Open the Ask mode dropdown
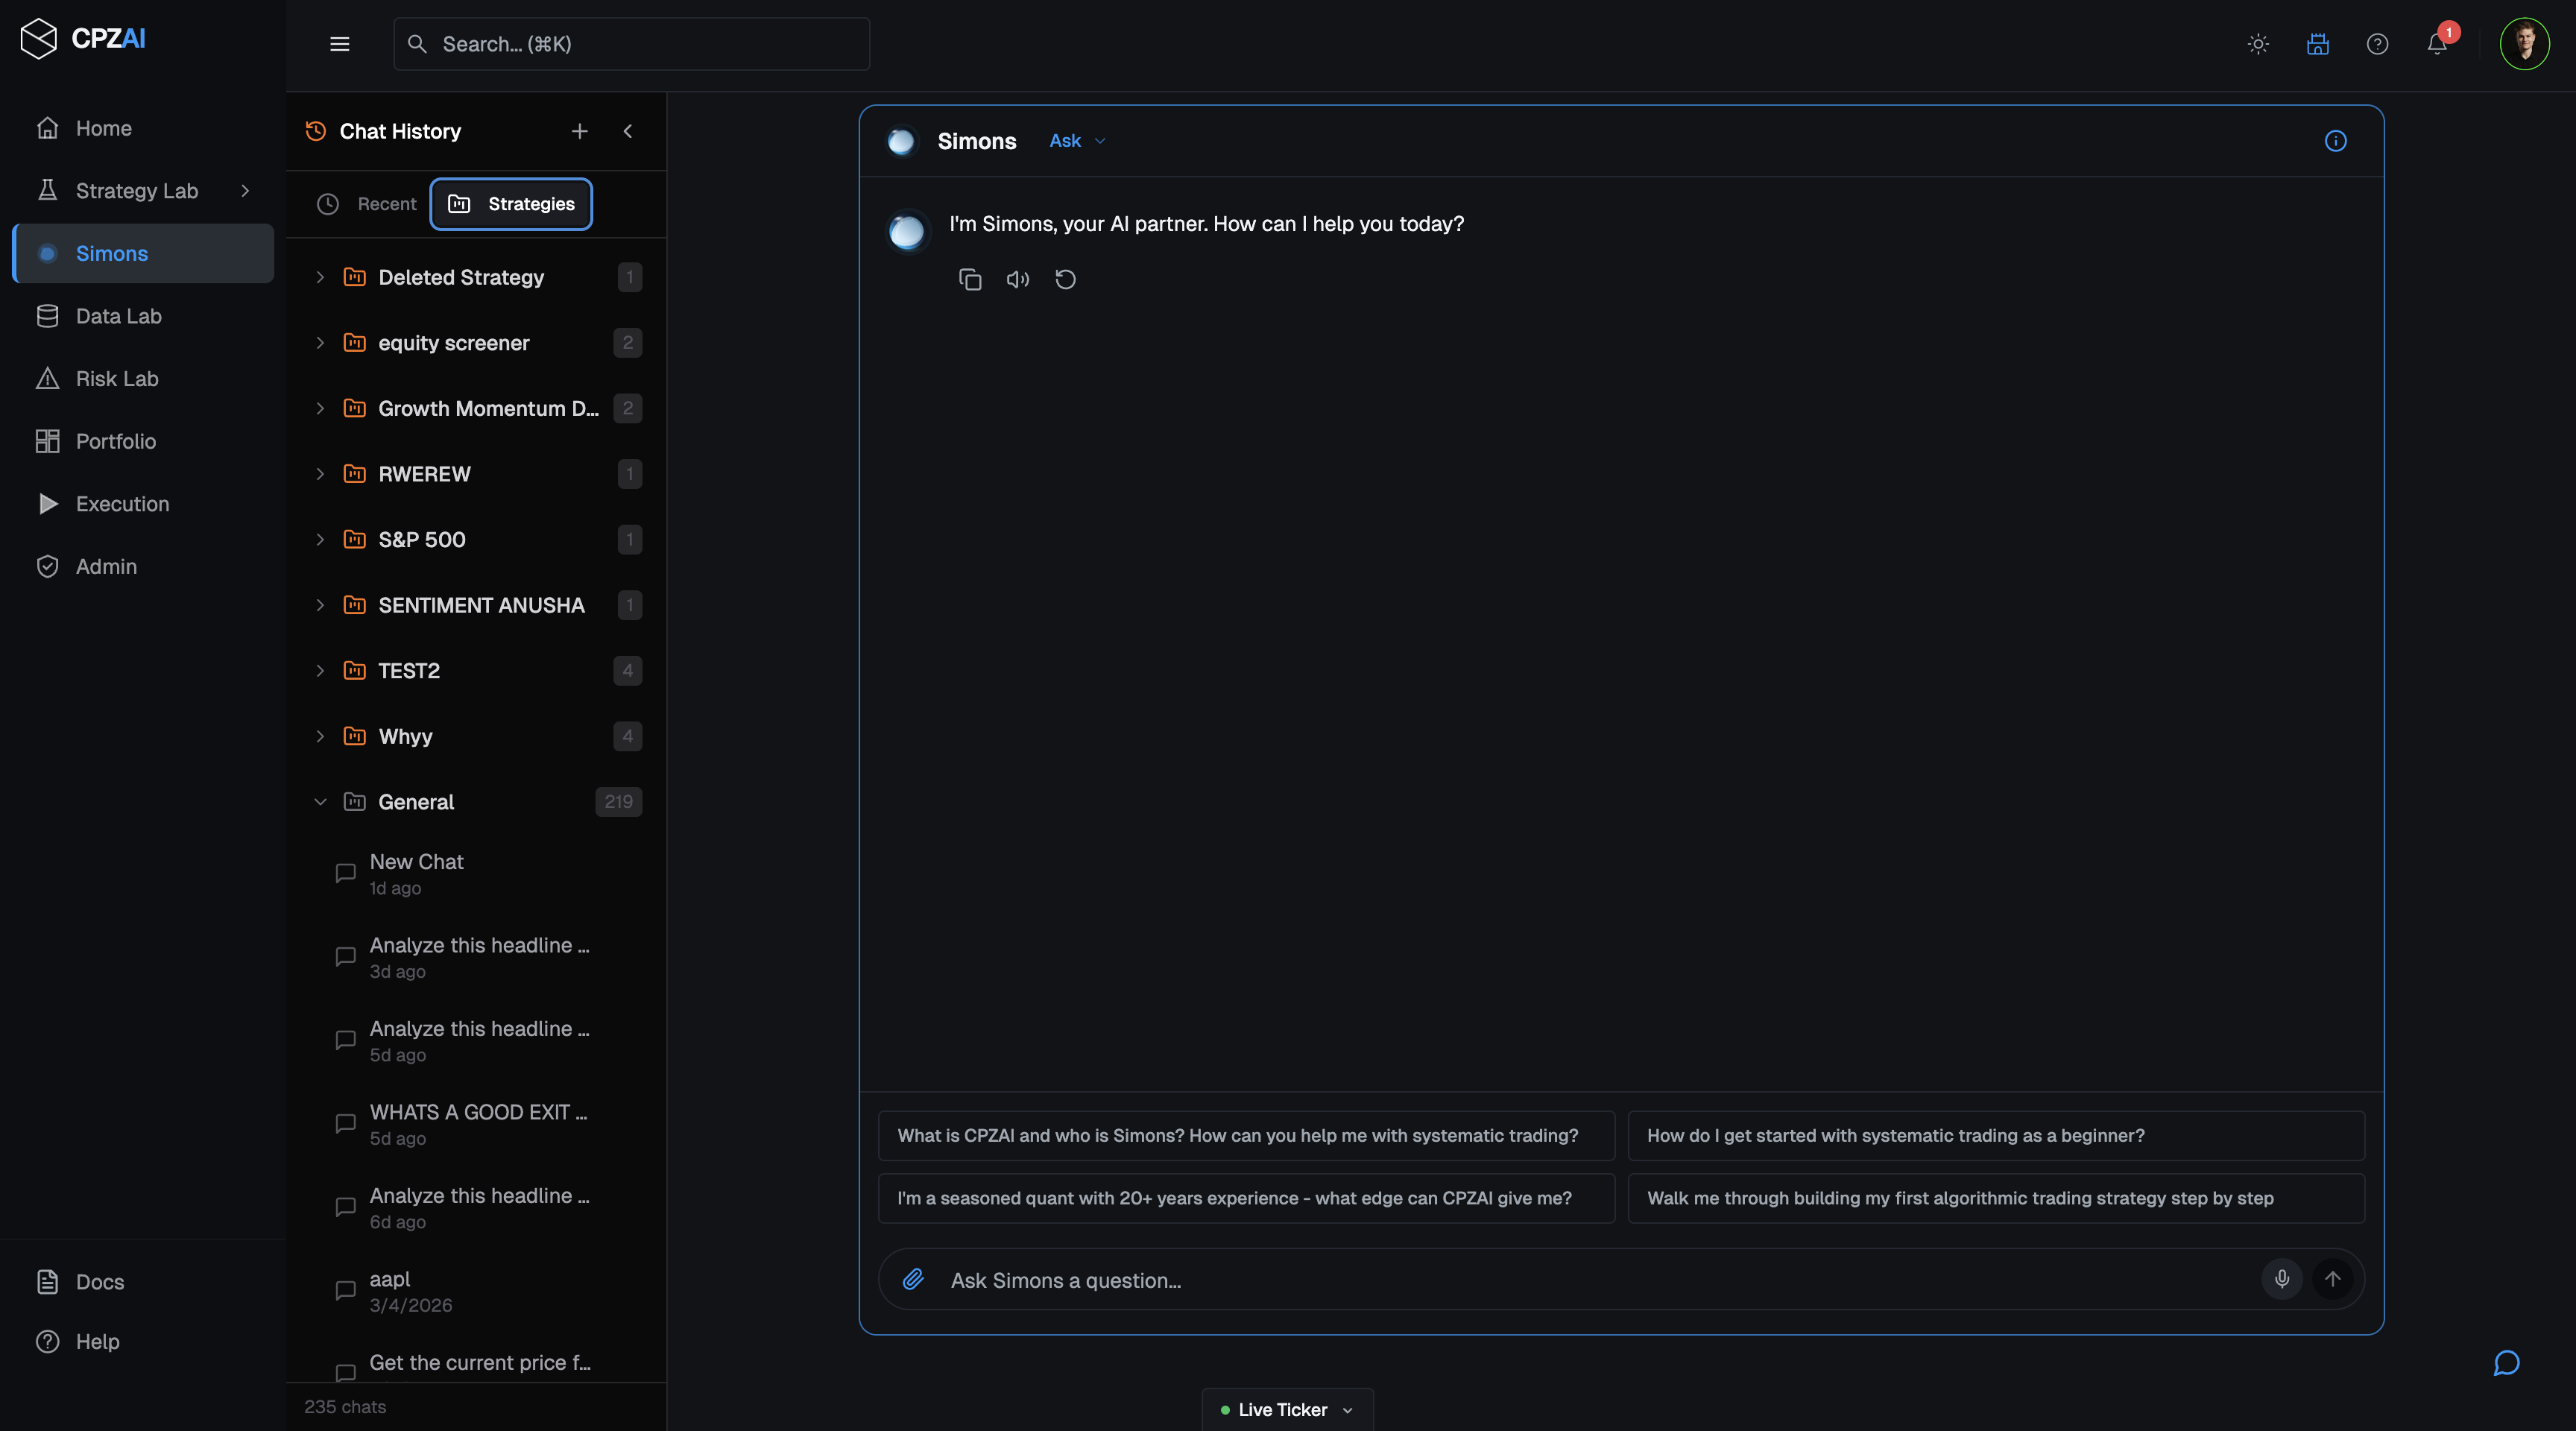2576x1431 pixels. tap(1076, 141)
